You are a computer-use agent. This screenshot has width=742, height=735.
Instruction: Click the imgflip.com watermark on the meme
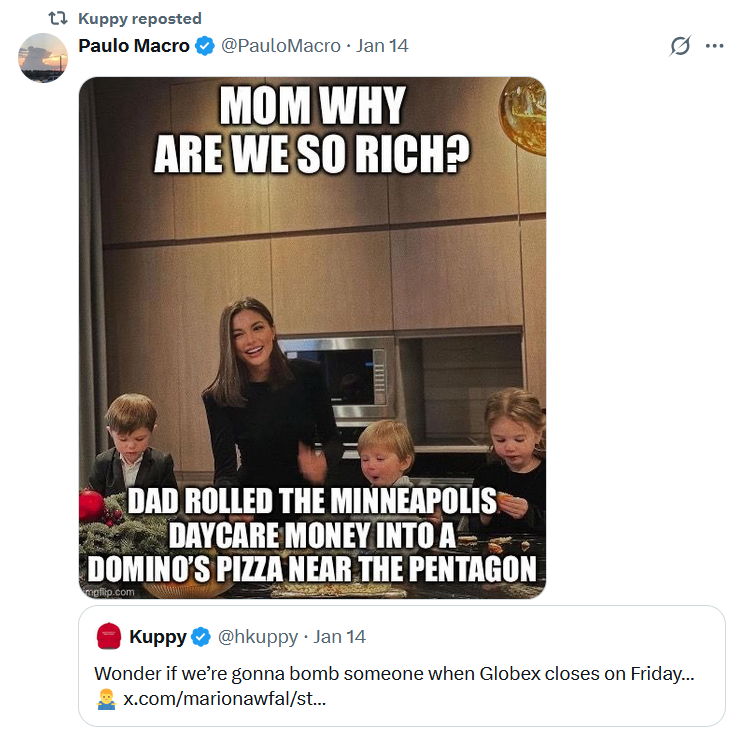click(108, 591)
